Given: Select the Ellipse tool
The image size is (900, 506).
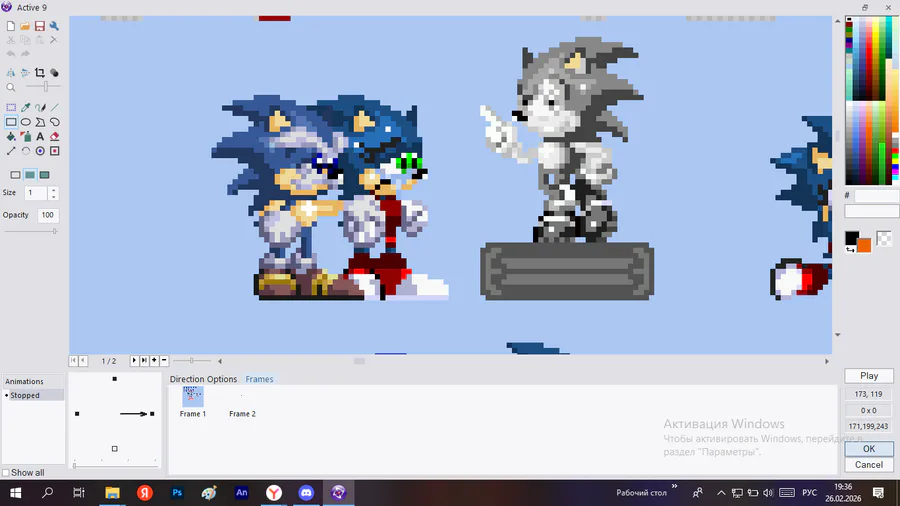Looking at the screenshot, I should coord(25,122).
